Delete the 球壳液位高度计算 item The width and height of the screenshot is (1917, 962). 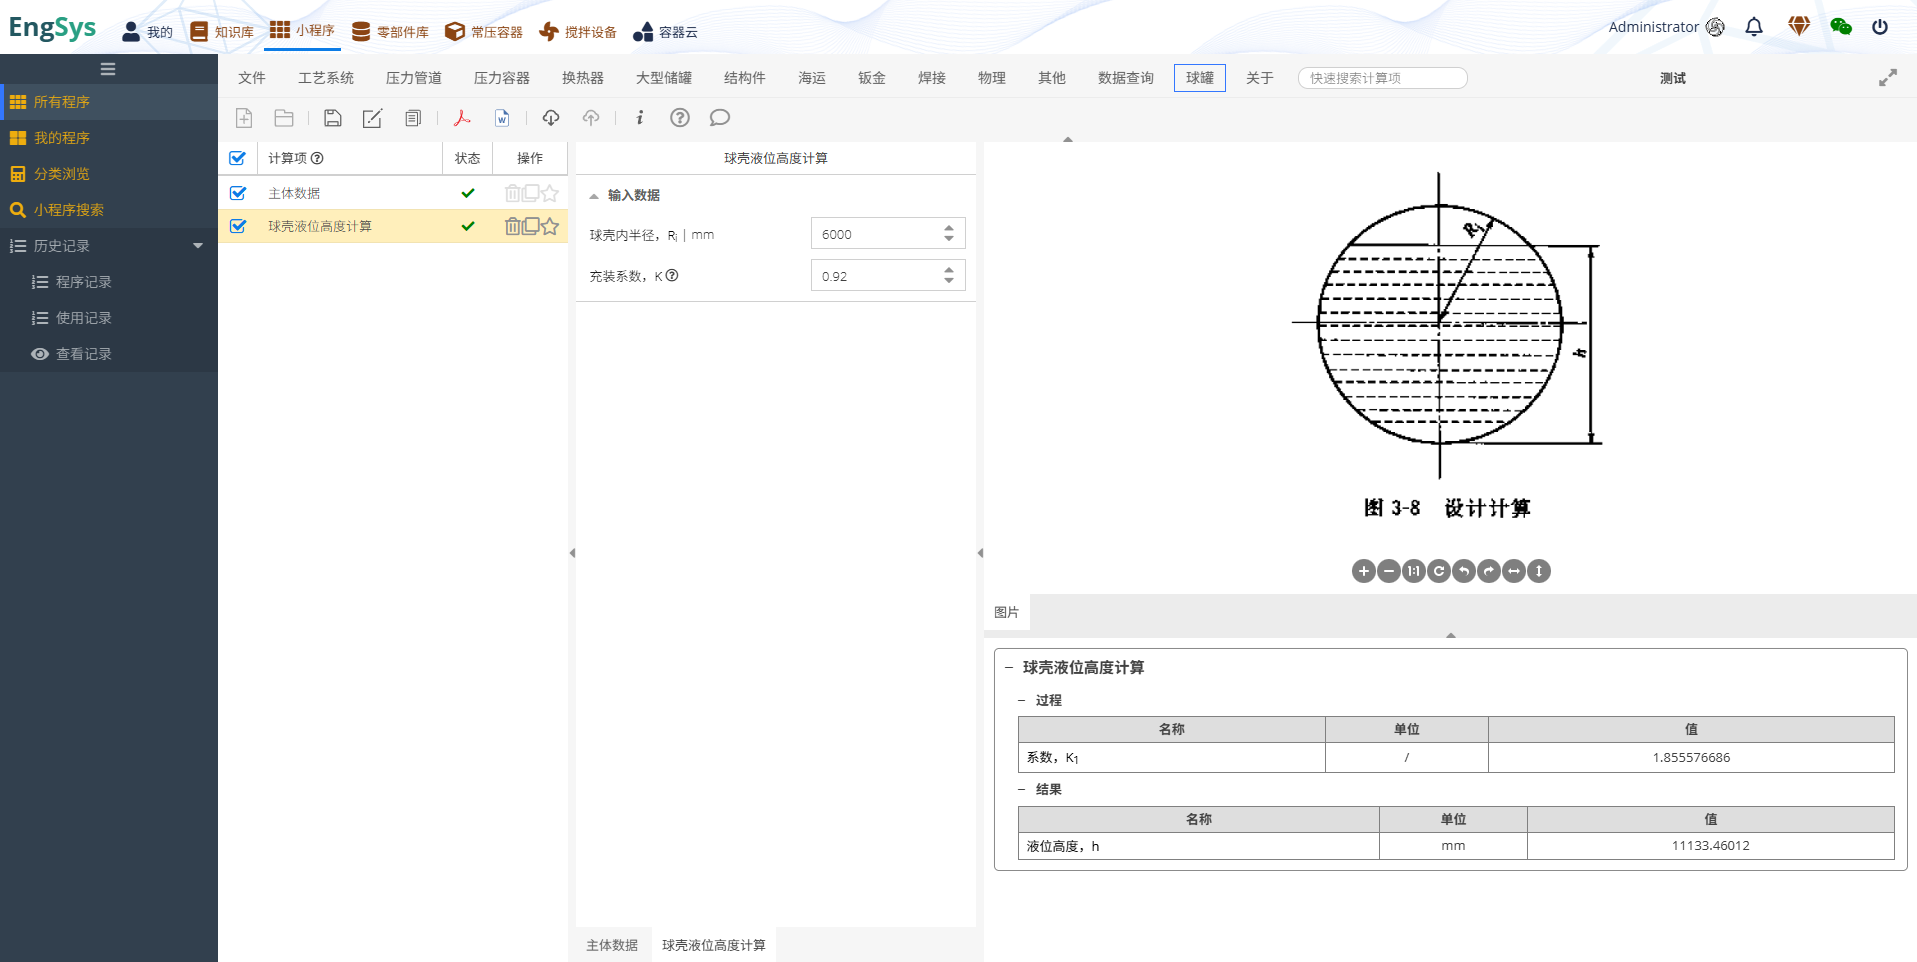coord(512,226)
